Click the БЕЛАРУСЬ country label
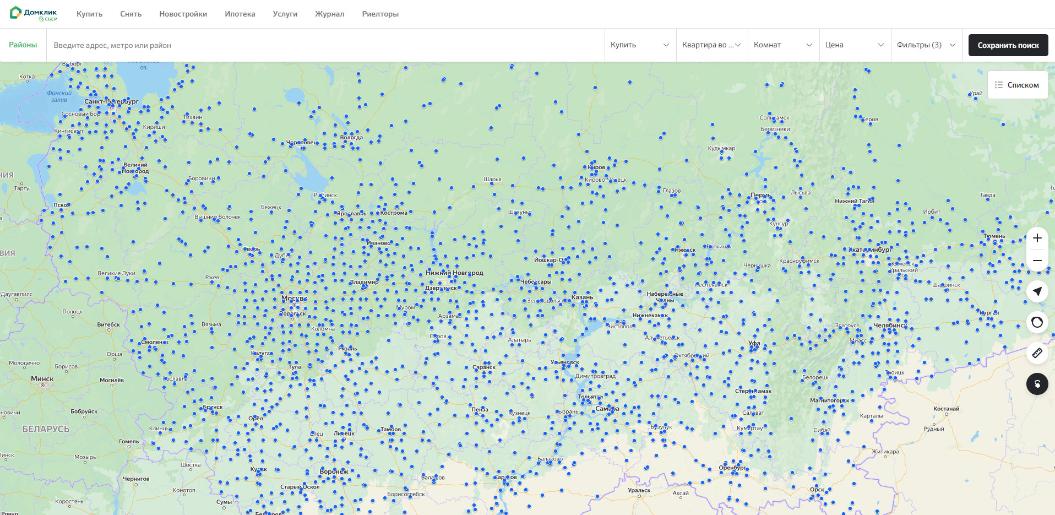Image resolution: width=1055 pixels, height=515 pixels. pyautogui.click(x=46, y=429)
